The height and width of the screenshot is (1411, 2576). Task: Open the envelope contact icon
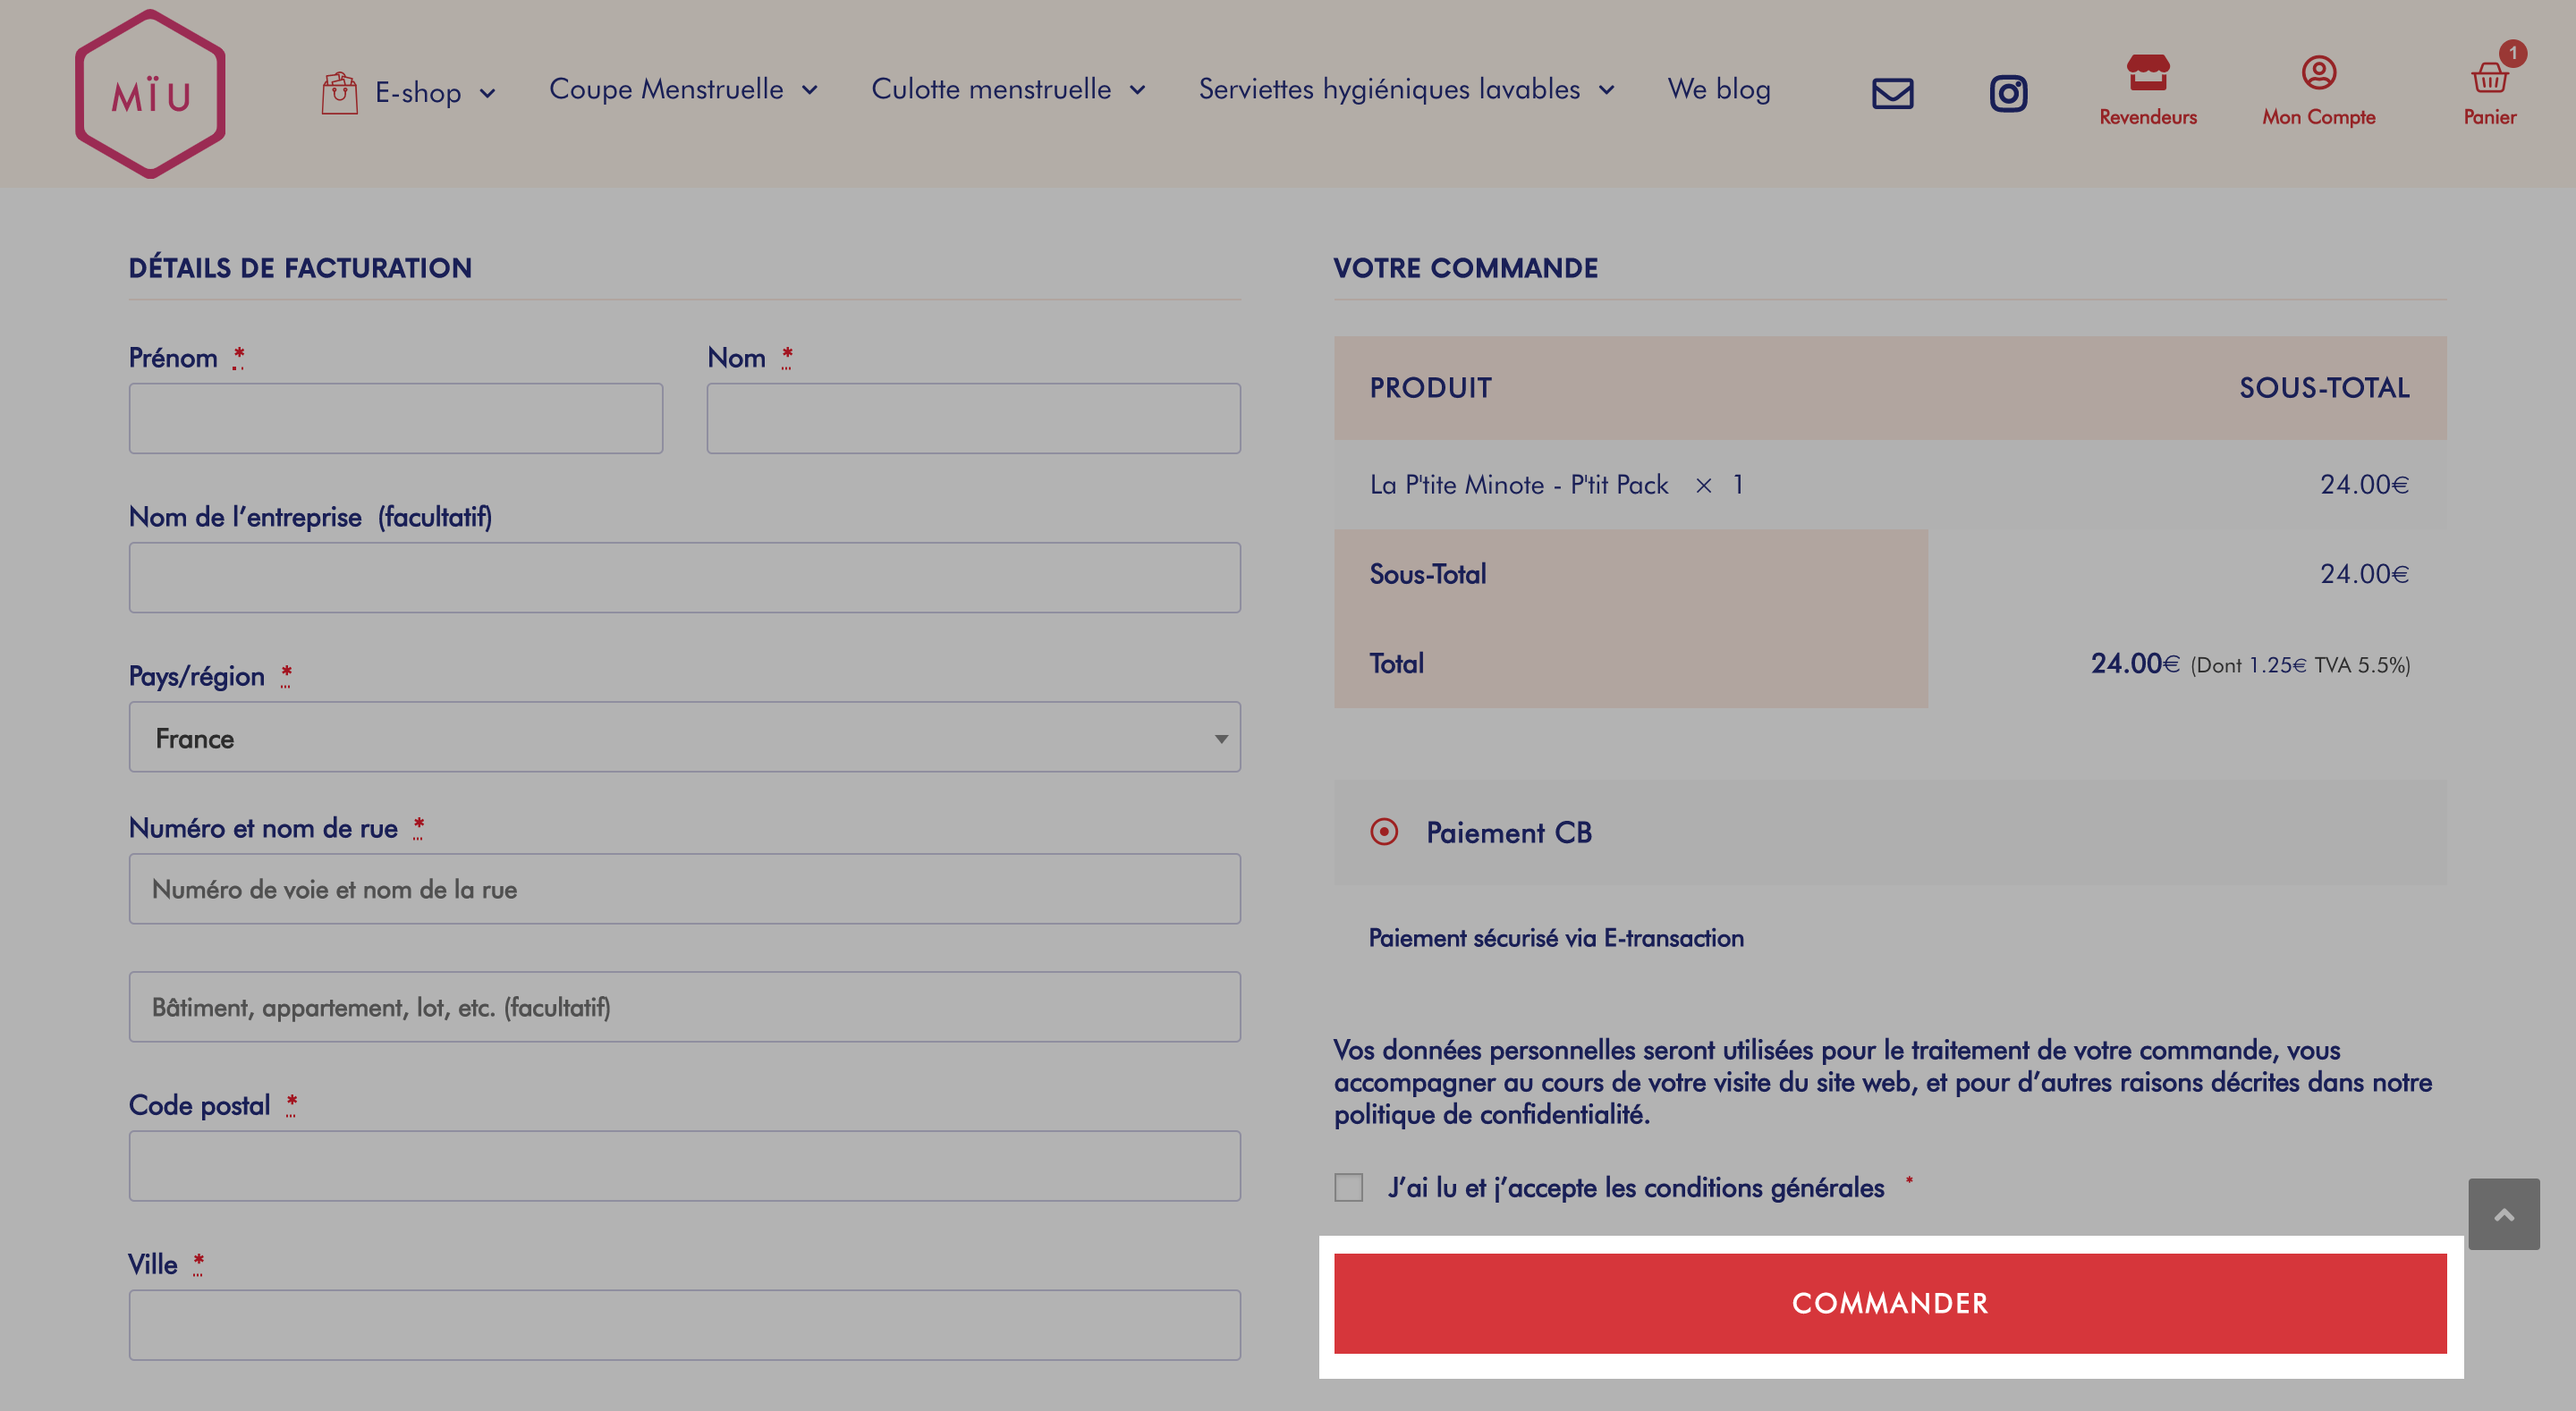pyautogui.click(x=1892, y=94)
